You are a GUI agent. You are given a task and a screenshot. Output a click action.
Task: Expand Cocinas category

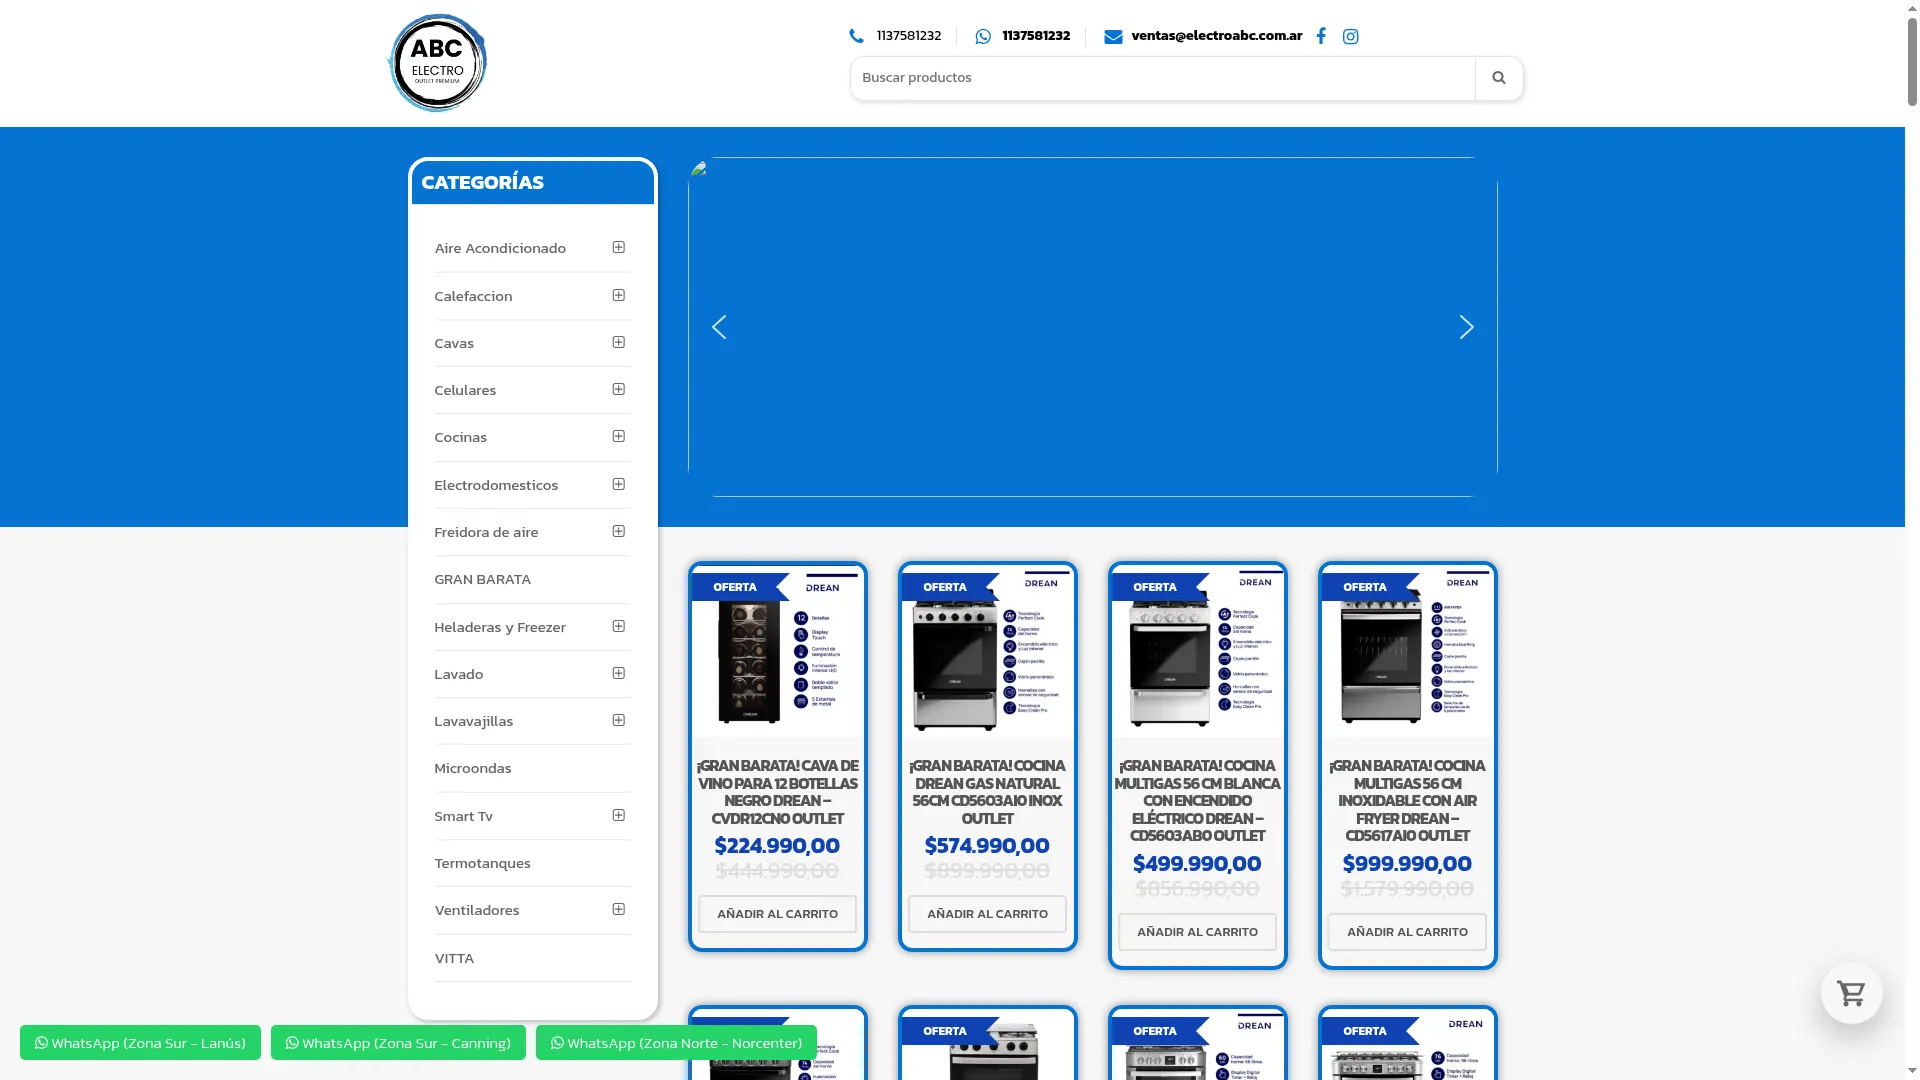click(x=619, y=436)
